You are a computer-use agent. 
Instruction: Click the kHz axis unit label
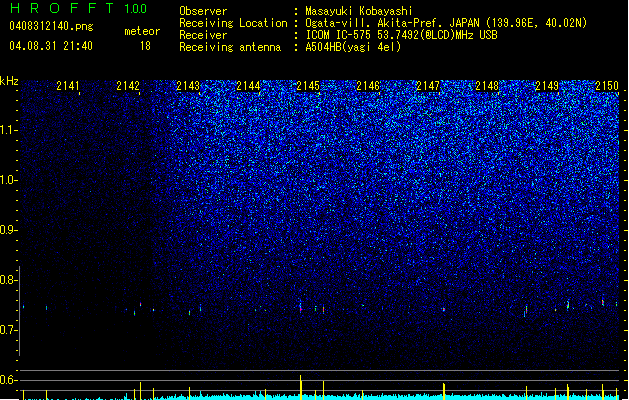tap(9, 81)
